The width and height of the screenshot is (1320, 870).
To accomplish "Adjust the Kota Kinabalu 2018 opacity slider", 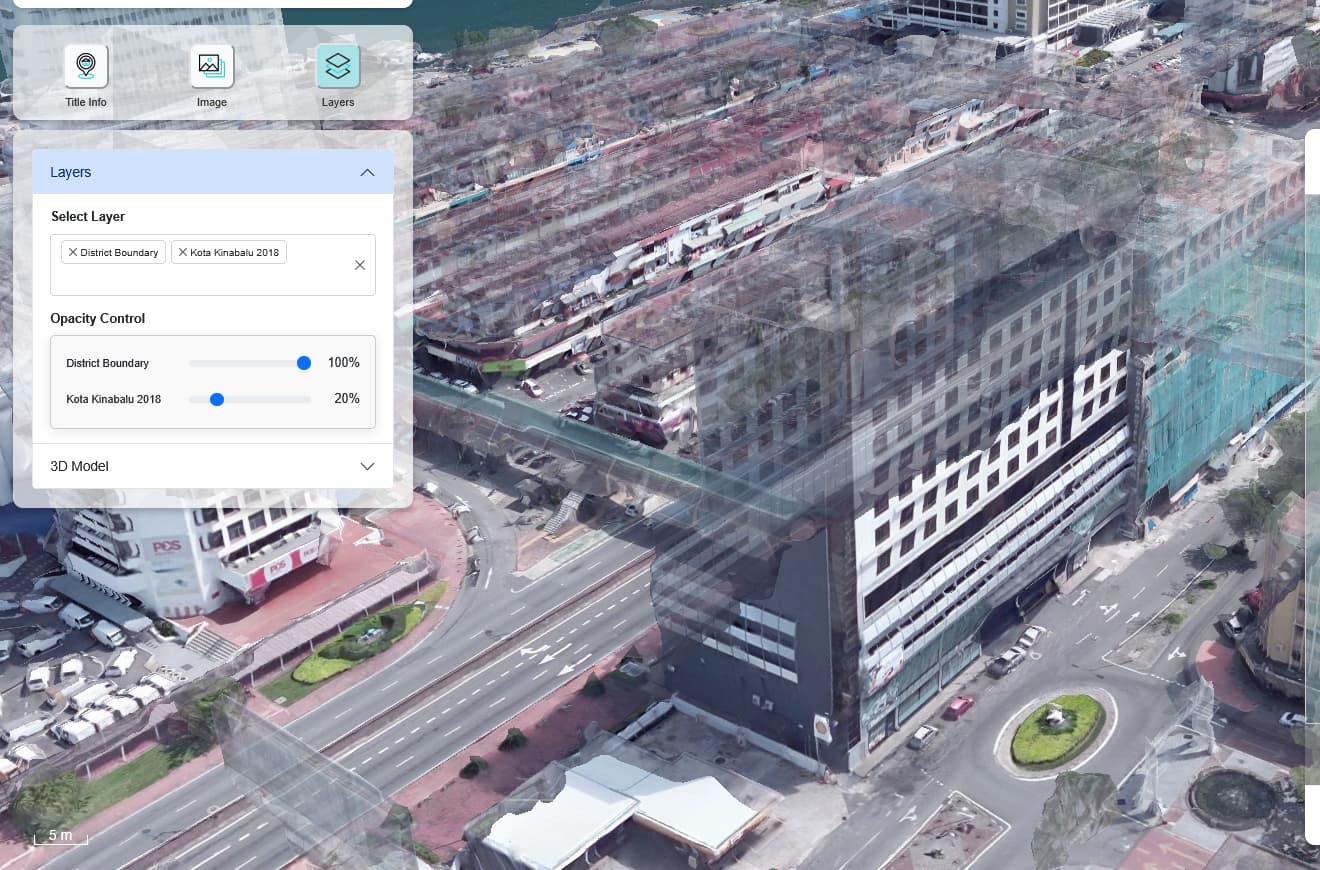I will (x=216, y=399).
